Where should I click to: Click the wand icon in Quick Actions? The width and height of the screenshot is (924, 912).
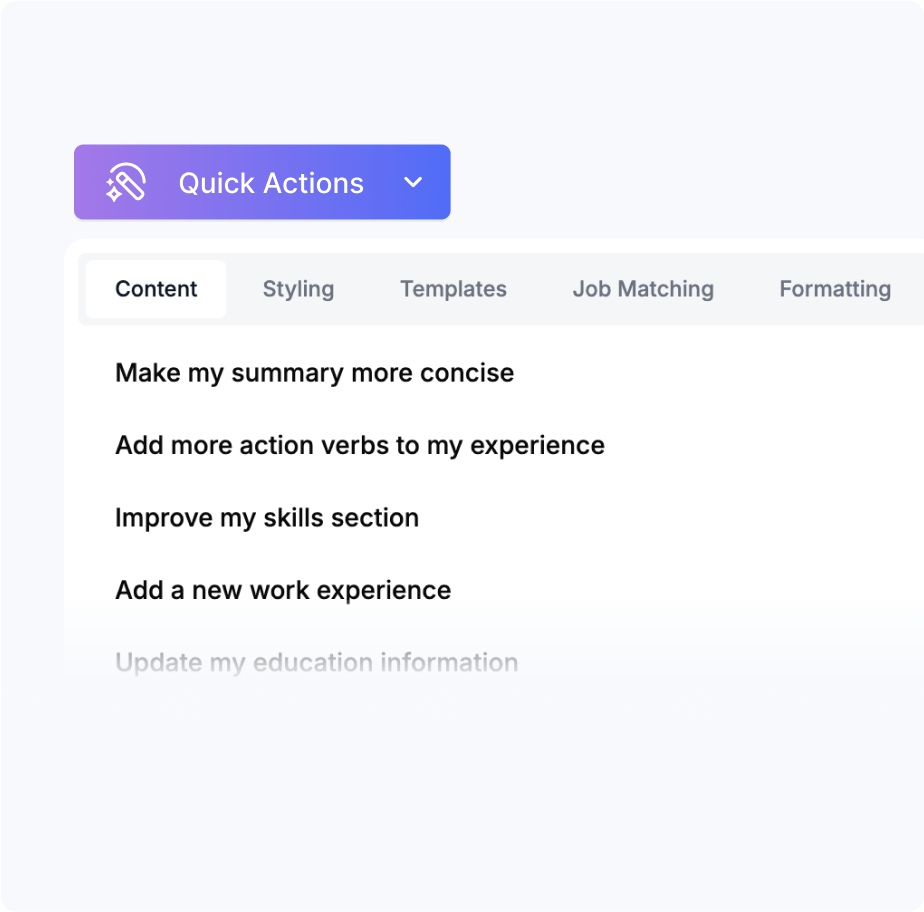[x=126, y=183]
